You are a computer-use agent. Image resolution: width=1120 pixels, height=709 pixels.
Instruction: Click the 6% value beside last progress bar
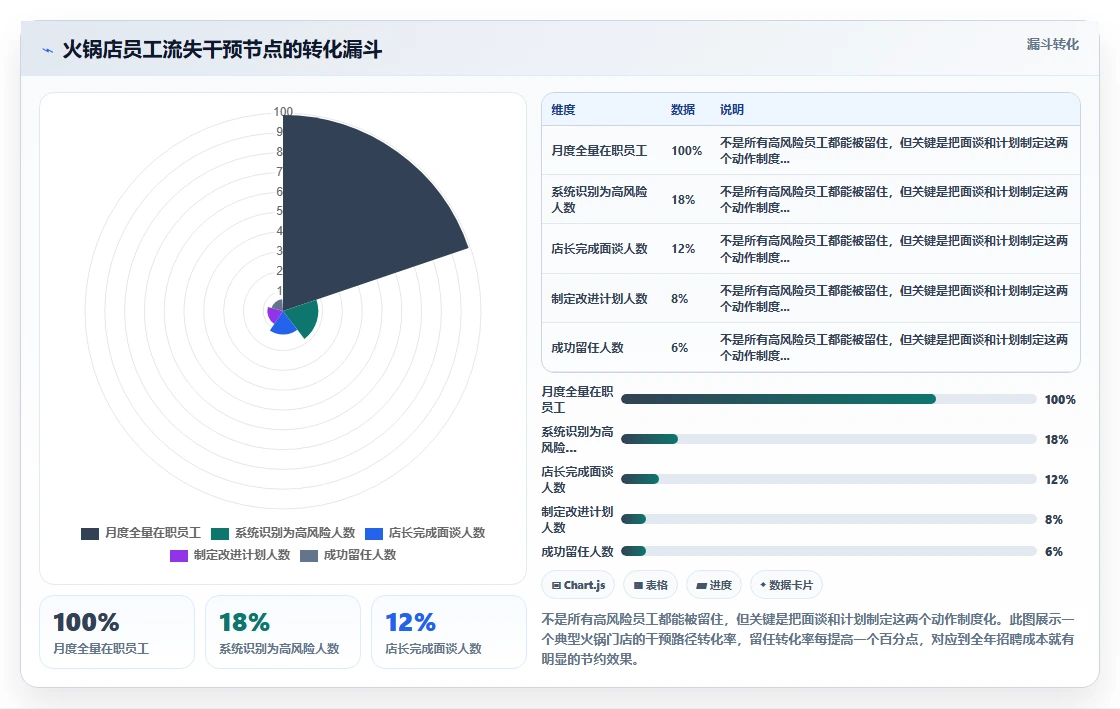coord(1054,552)
